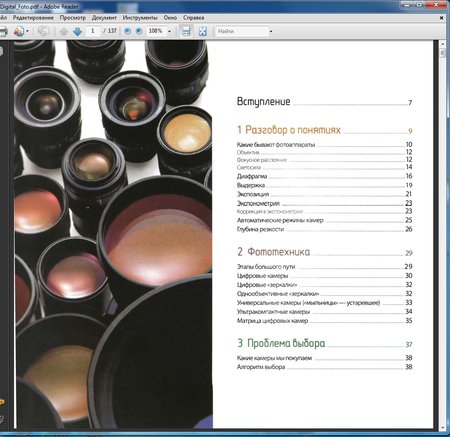
Task: Click the scrollbar down arrow at bottom
Action: 442,428
